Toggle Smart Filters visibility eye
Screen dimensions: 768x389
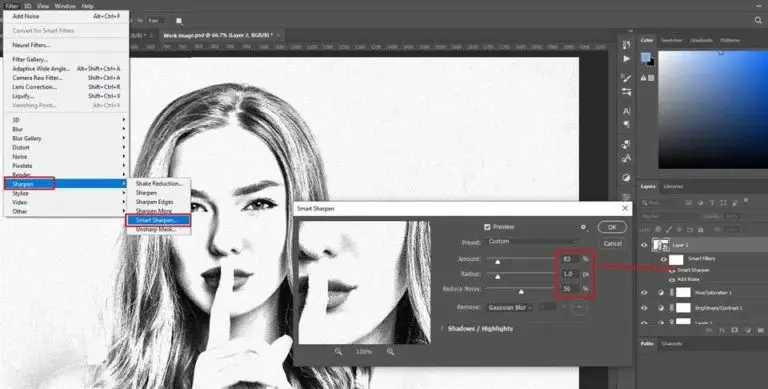click(664, 259)
